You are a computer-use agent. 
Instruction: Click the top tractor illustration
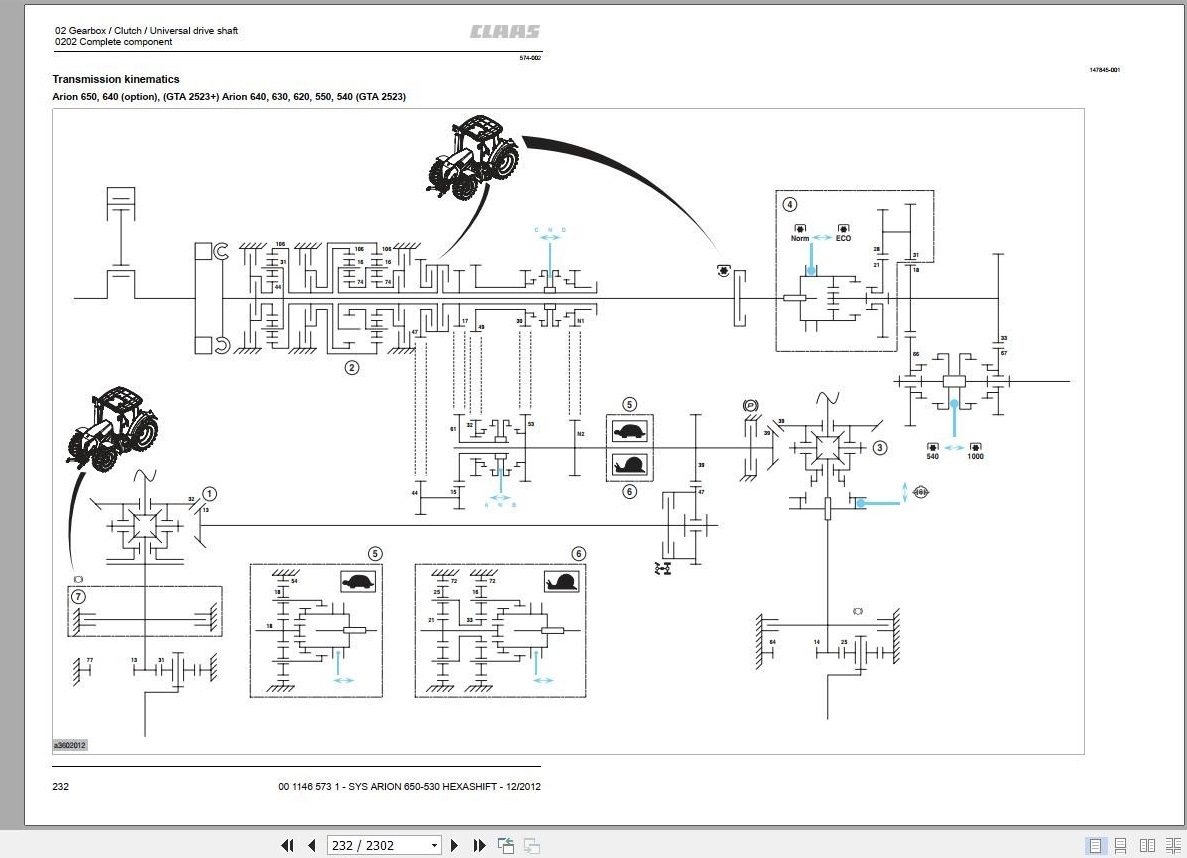point(473,158)
